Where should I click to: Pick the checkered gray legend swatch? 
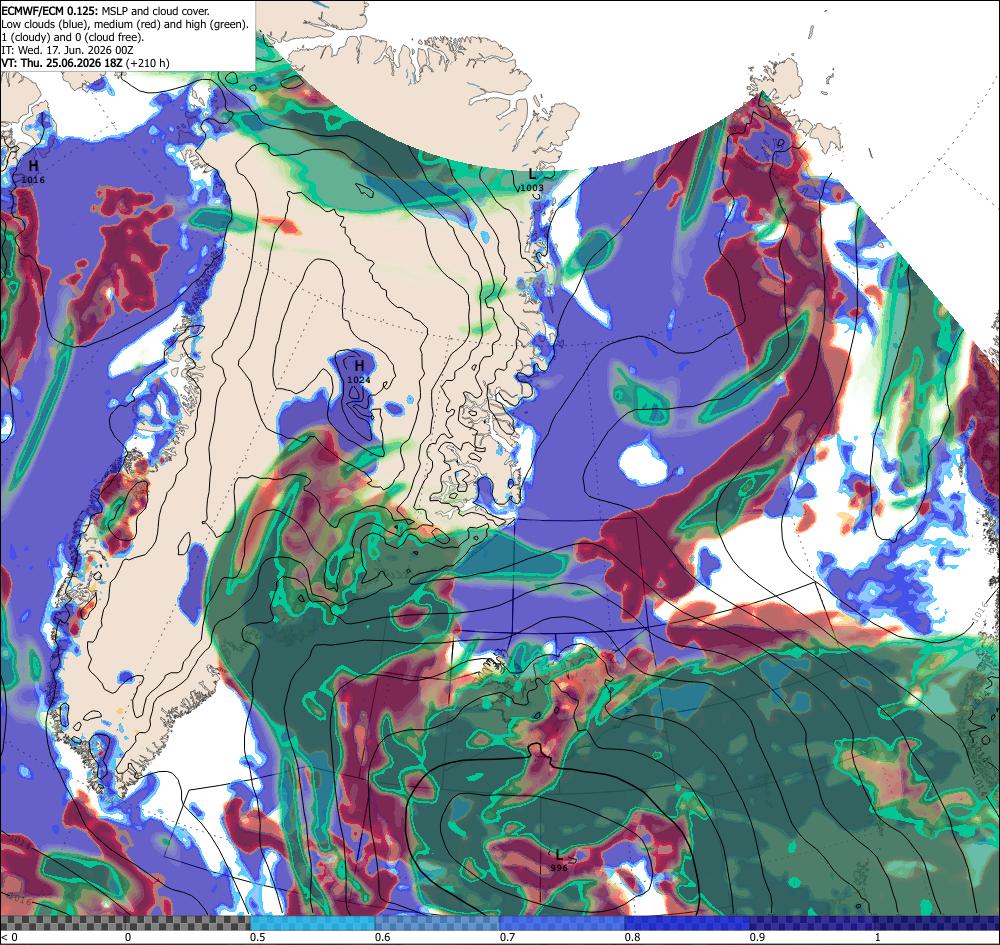coord(125,923)
